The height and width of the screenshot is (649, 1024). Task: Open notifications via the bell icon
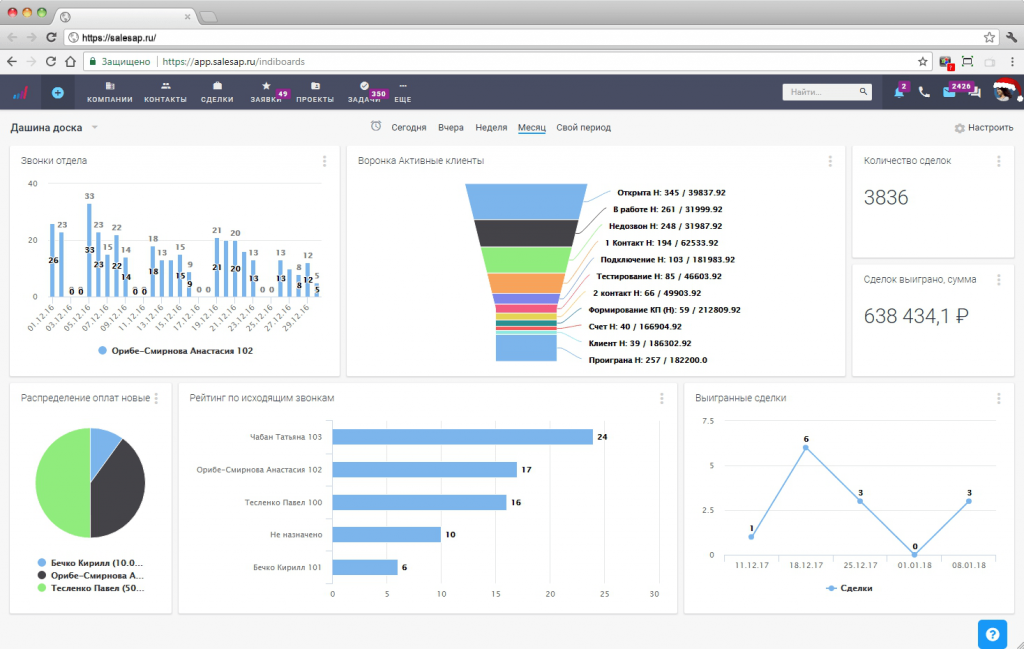897,91
